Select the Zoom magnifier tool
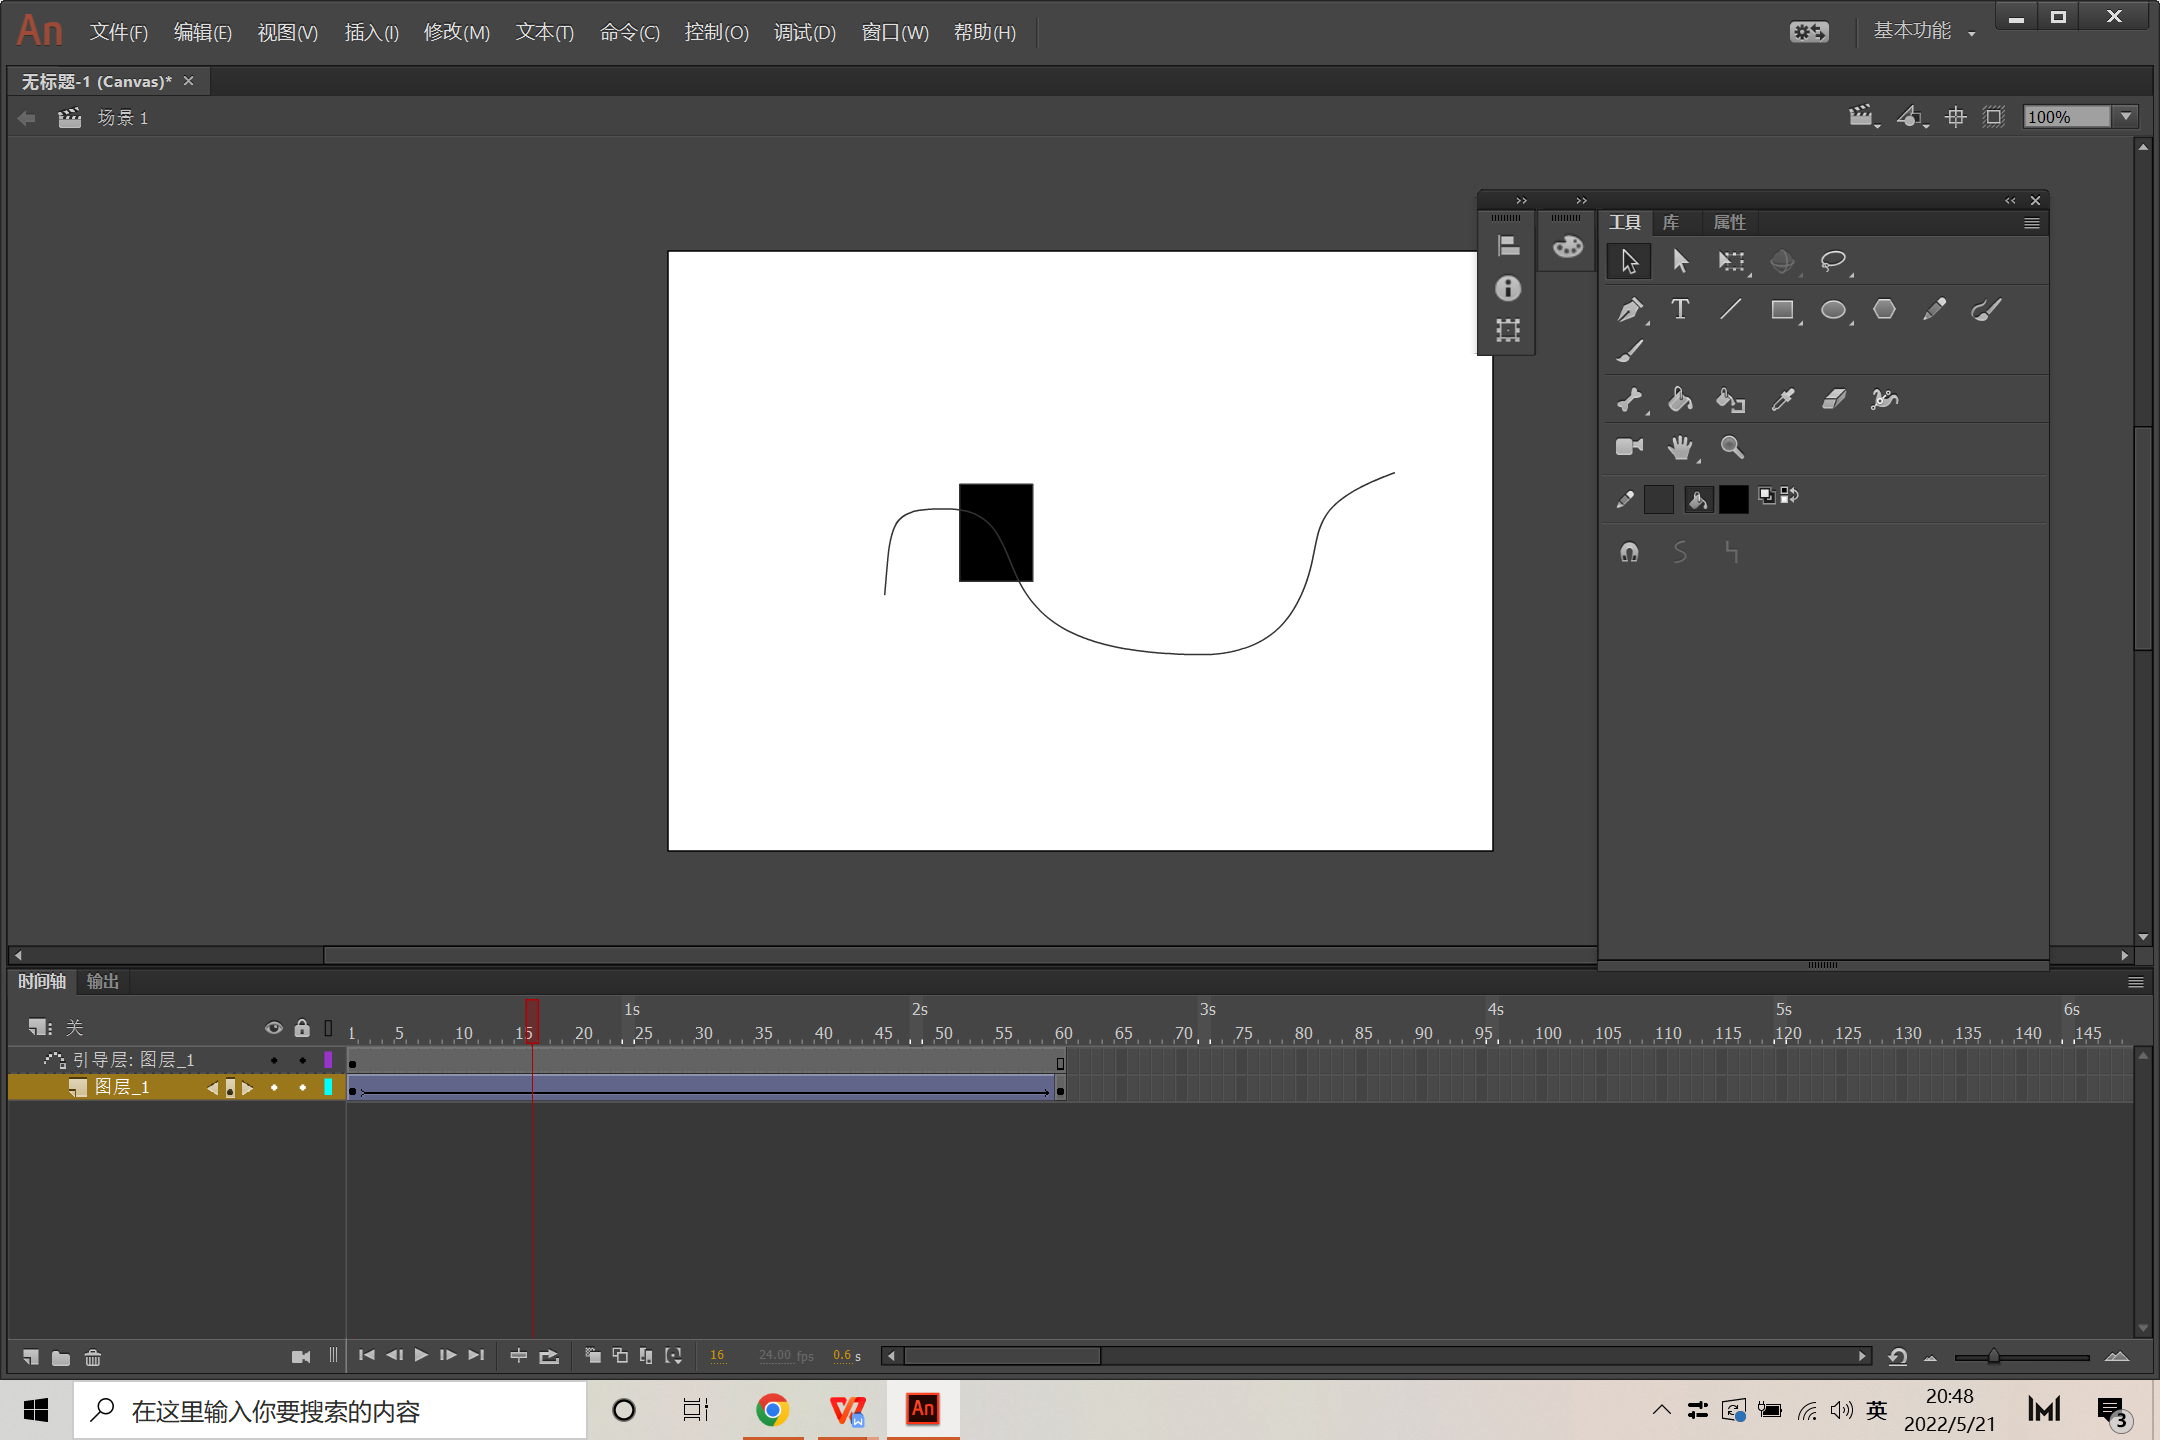The width and height of the screenshot is (2160, 1440). pyautogui.click(x=1732, y=448)
